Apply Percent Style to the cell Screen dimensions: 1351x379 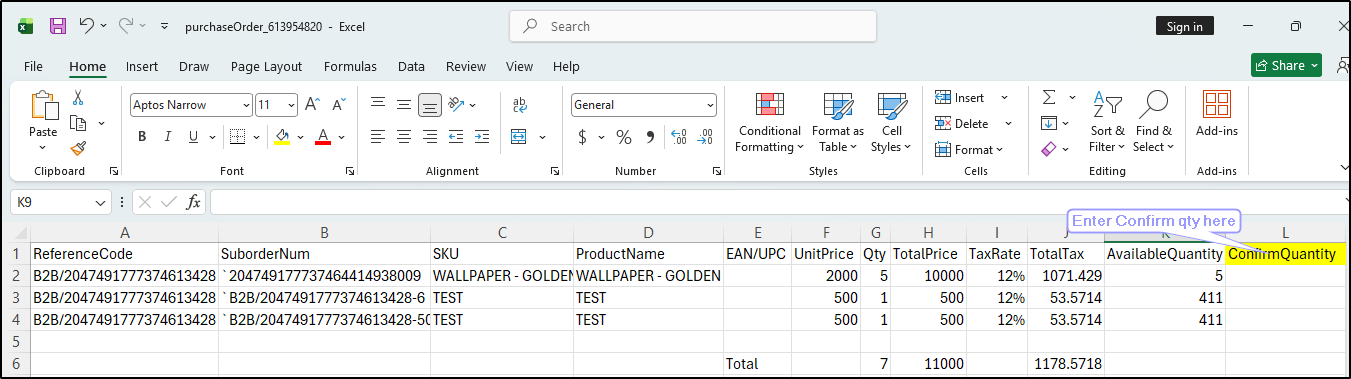click(x=624, y=137)
